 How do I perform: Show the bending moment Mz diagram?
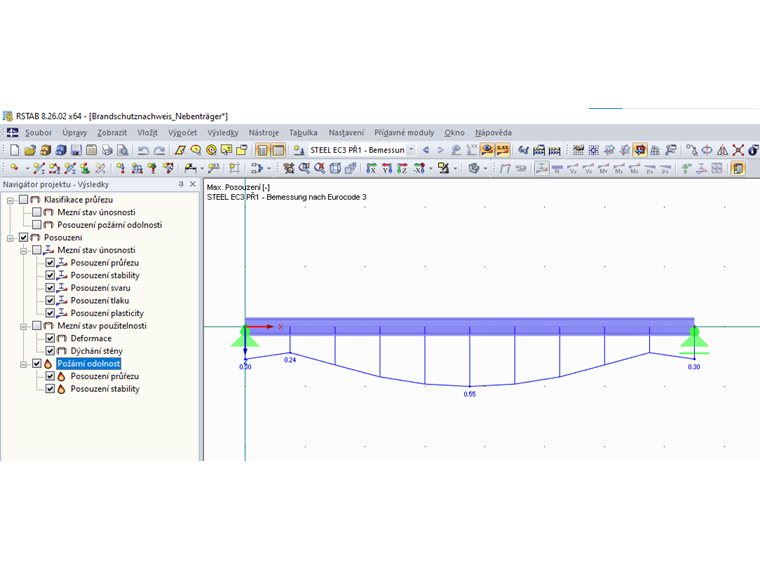634,169
